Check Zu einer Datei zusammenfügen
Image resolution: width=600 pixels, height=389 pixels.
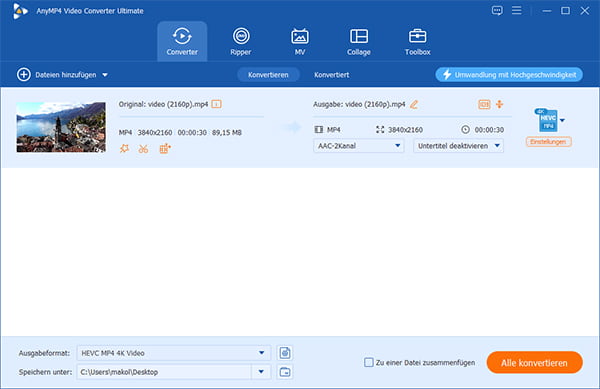coord(368,362)
